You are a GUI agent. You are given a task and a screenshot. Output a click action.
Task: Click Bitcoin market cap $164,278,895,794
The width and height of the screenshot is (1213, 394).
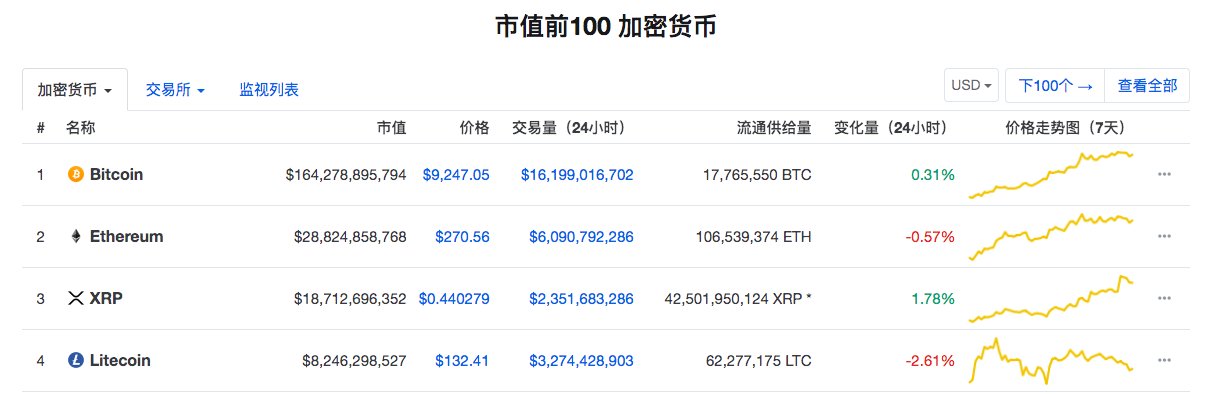point(346,175)
